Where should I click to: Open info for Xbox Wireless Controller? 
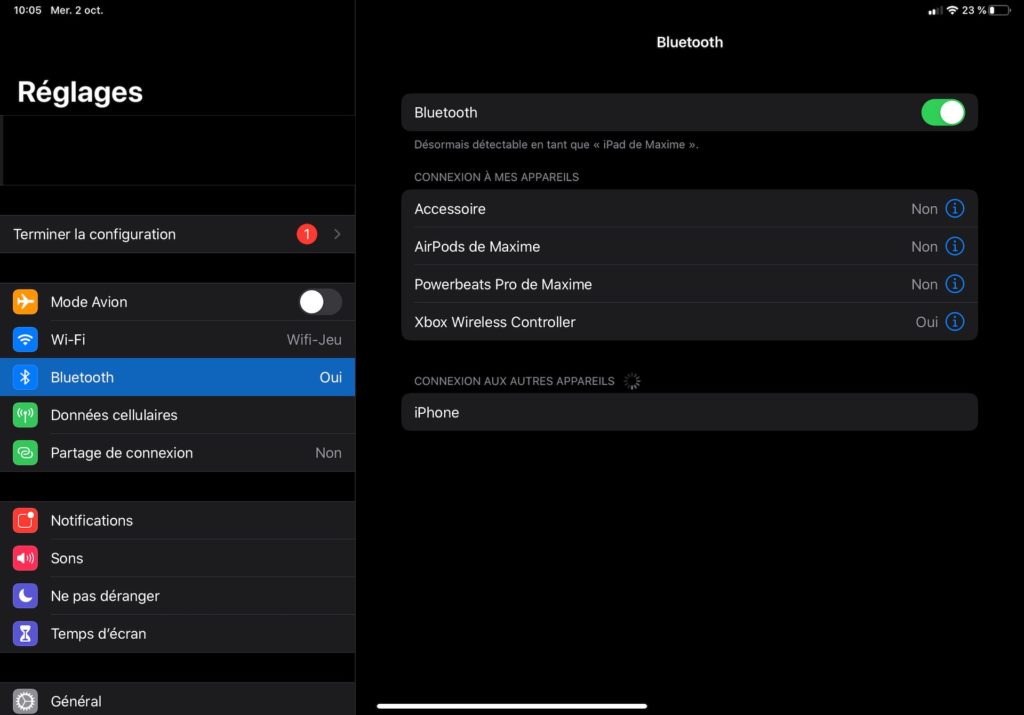pos(955,322)
